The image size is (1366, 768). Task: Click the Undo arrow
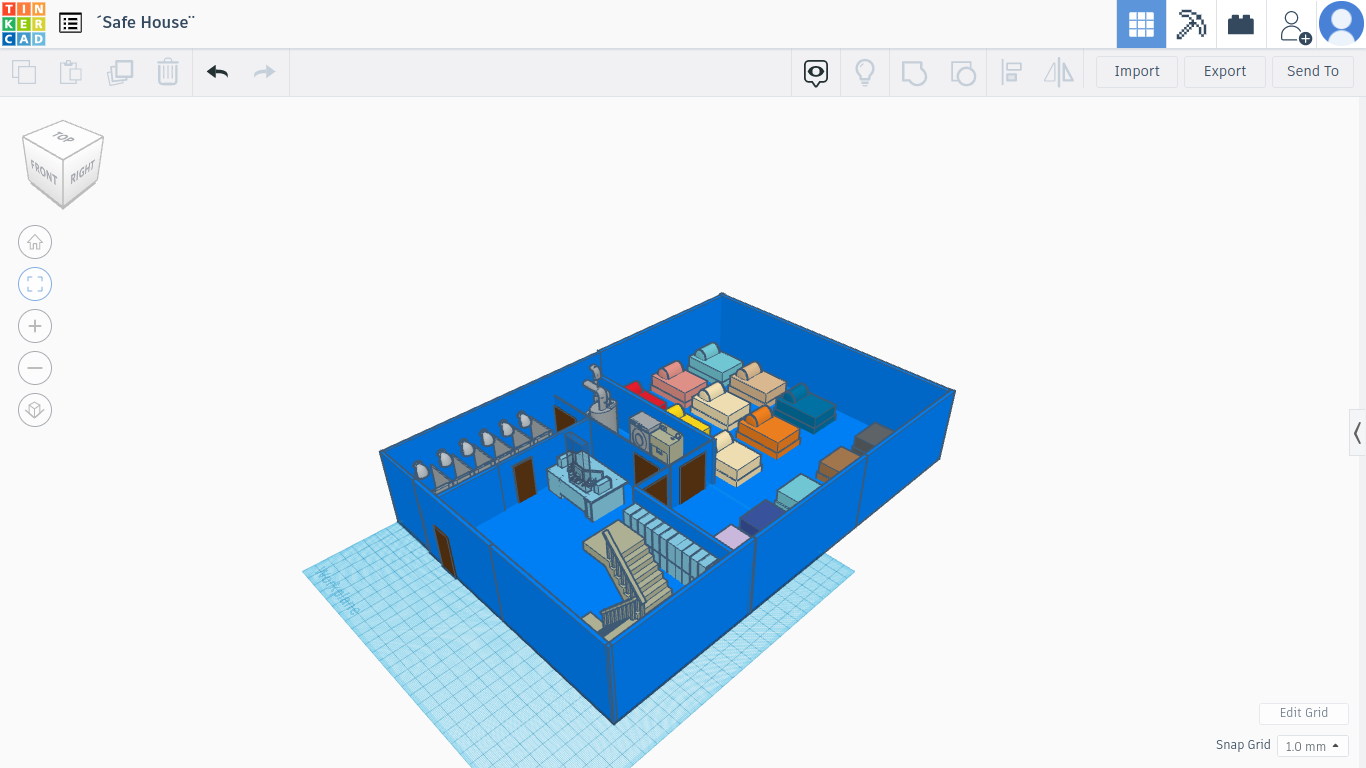click(217, 72)
